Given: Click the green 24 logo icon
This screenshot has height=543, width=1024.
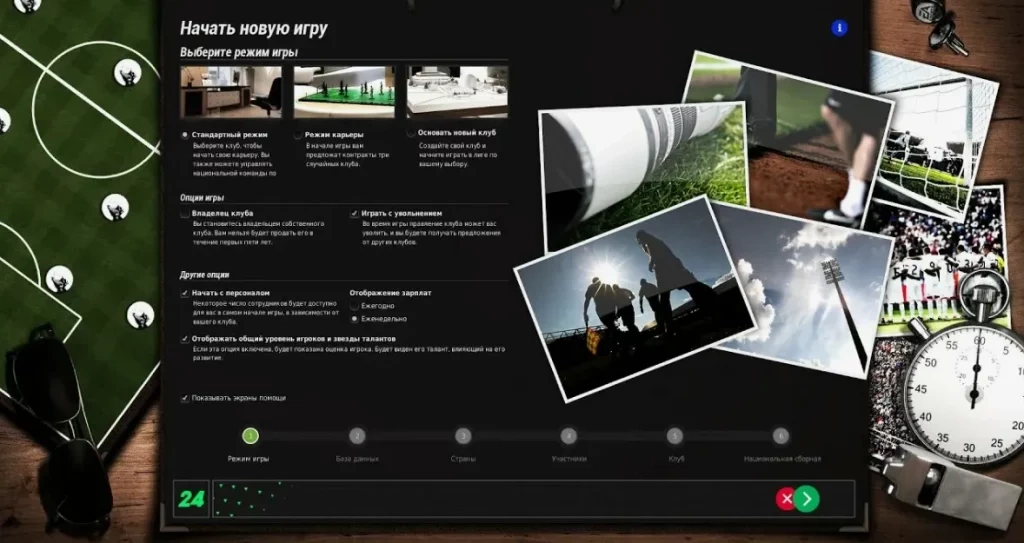Looking at the screenshot, I should (191, 499).
